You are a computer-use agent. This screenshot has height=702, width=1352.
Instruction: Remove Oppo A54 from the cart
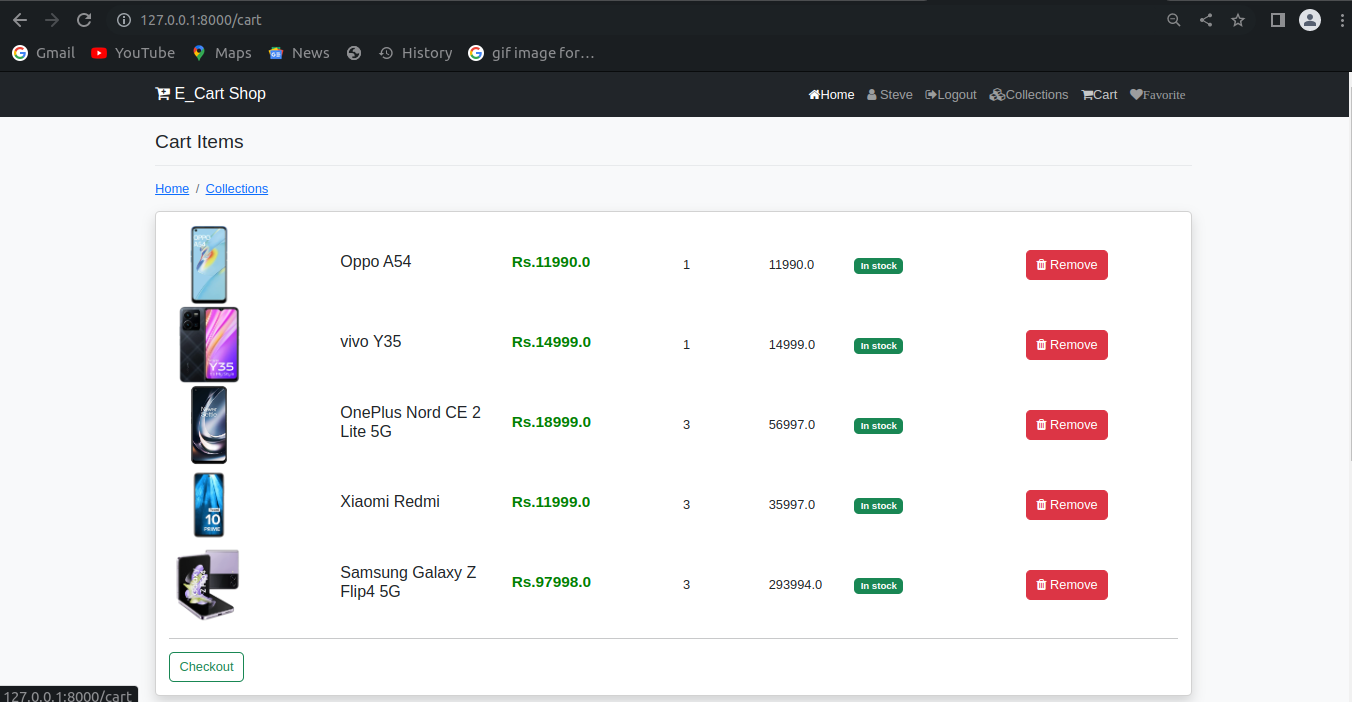coord(1066,264)
